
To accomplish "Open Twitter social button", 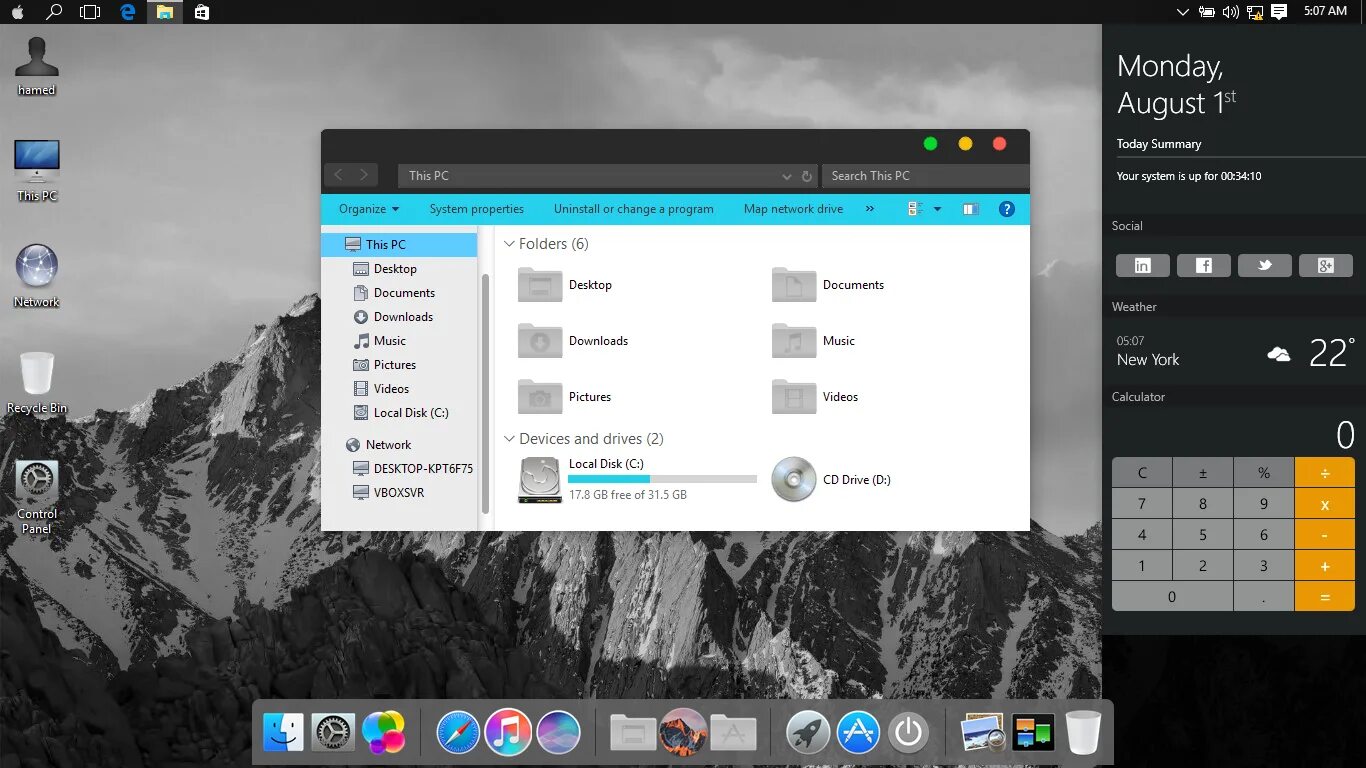I will [1264, 265].
